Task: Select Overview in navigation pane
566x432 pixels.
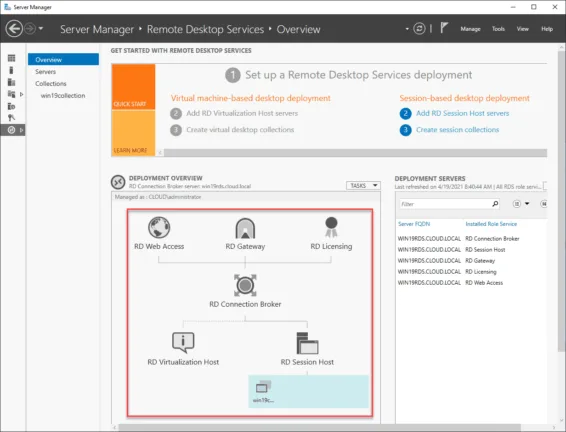Action: click(64, 60)
